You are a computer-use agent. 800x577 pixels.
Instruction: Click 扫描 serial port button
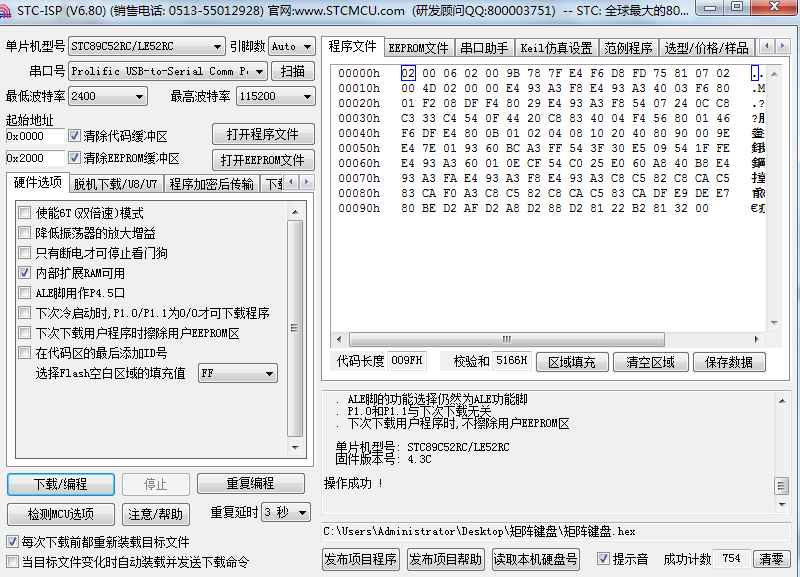coord(293,71)
